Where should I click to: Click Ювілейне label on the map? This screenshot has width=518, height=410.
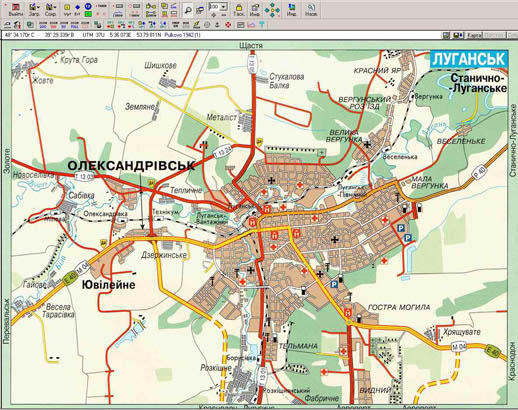click(x=109, y=285)
